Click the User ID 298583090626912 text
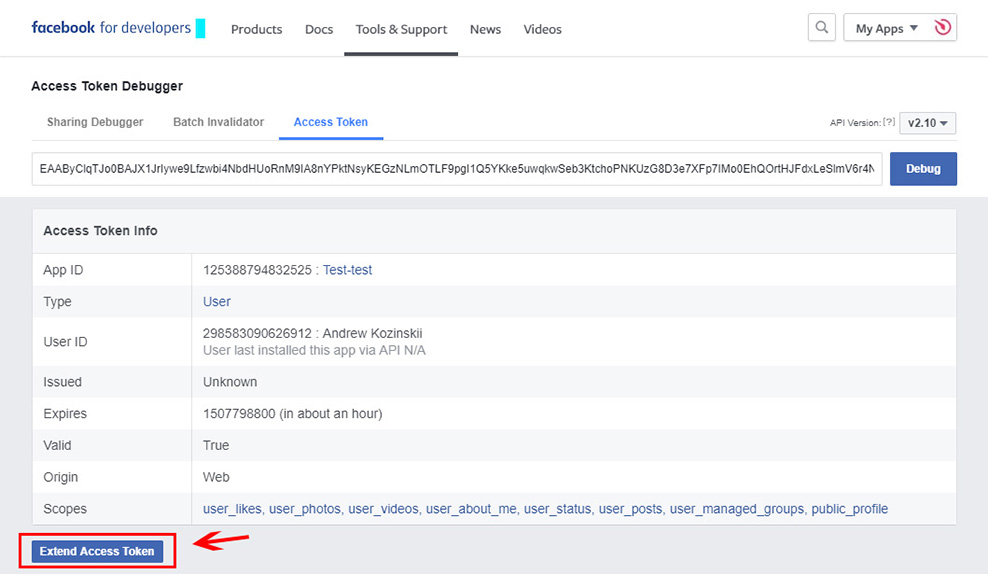The height and width of the screenshot is (574, 988). [x=257, y=333]
